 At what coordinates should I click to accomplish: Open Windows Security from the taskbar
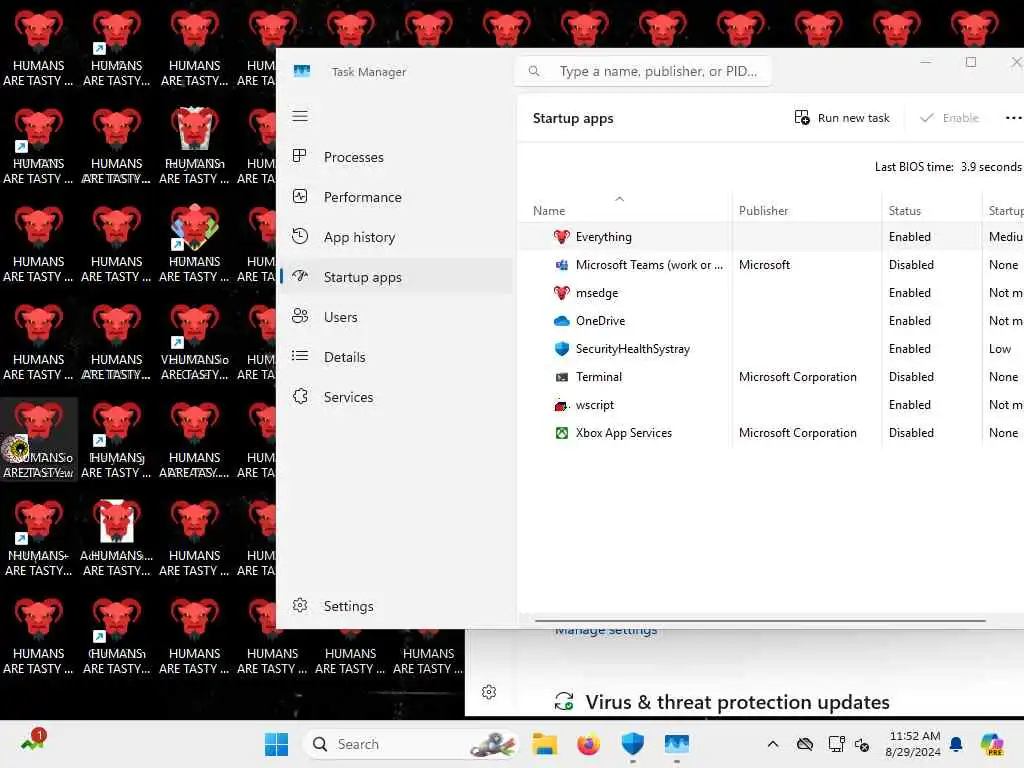pyautogui.click(x=632, y=744)
